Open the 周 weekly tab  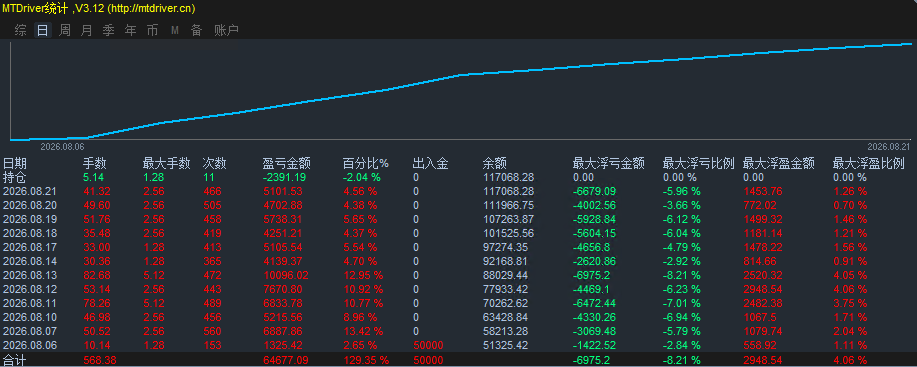pyautogui.click(x=64, y=30)
